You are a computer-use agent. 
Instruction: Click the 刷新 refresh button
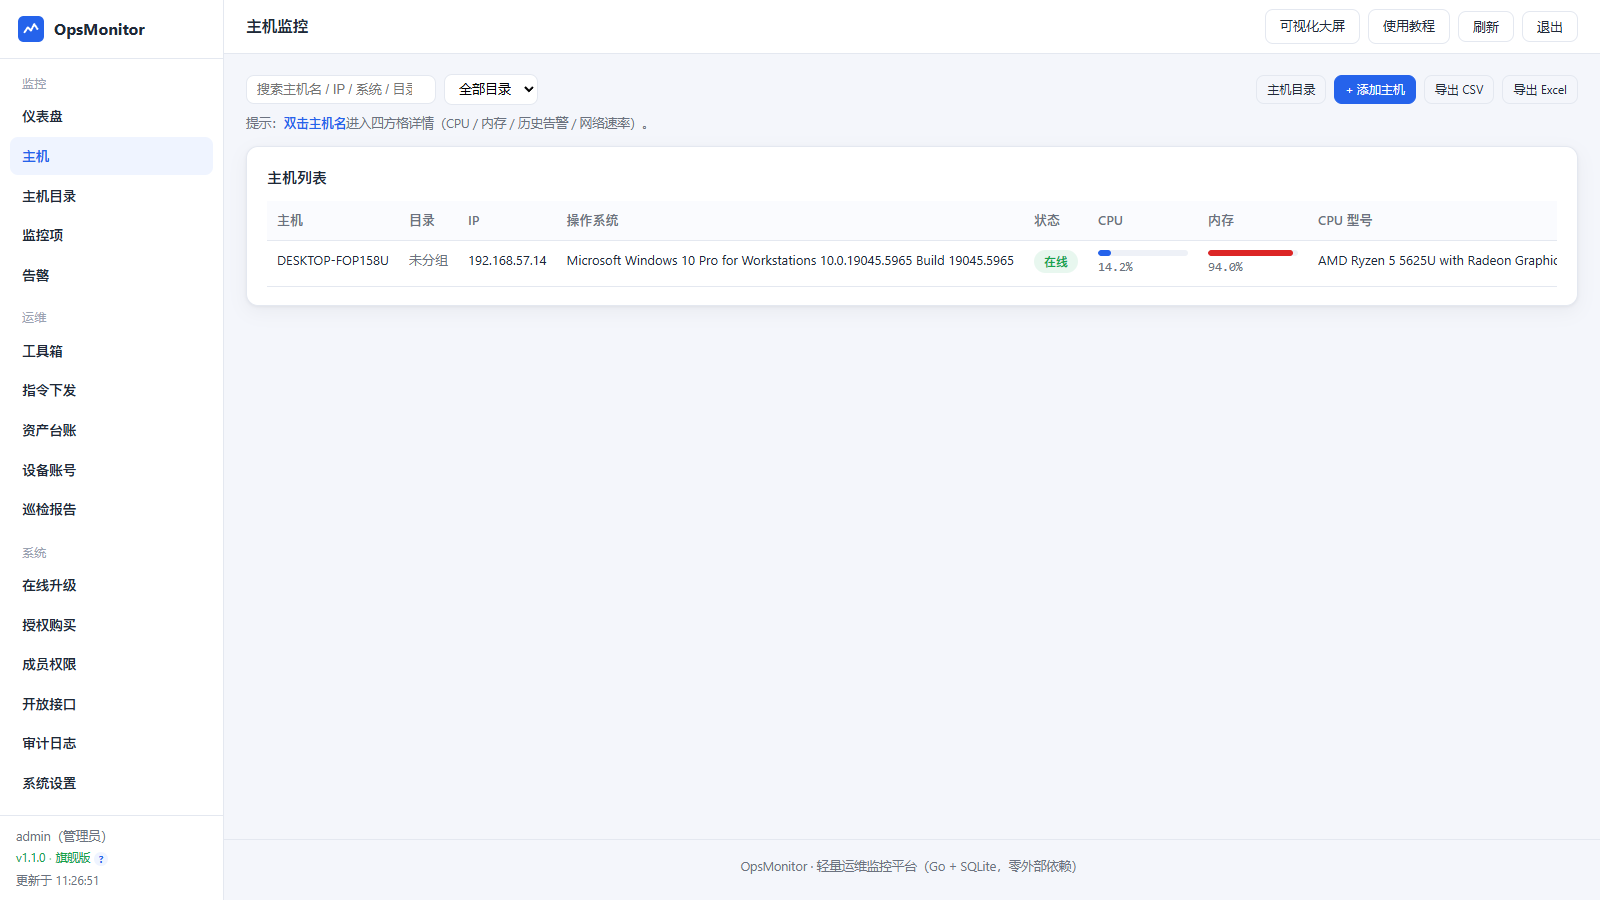coord(1485,27)
